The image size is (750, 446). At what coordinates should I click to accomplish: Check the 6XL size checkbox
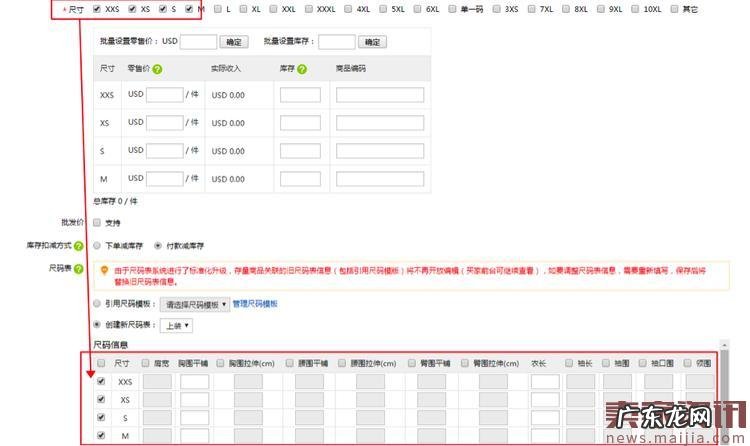[x=418, y=9]
